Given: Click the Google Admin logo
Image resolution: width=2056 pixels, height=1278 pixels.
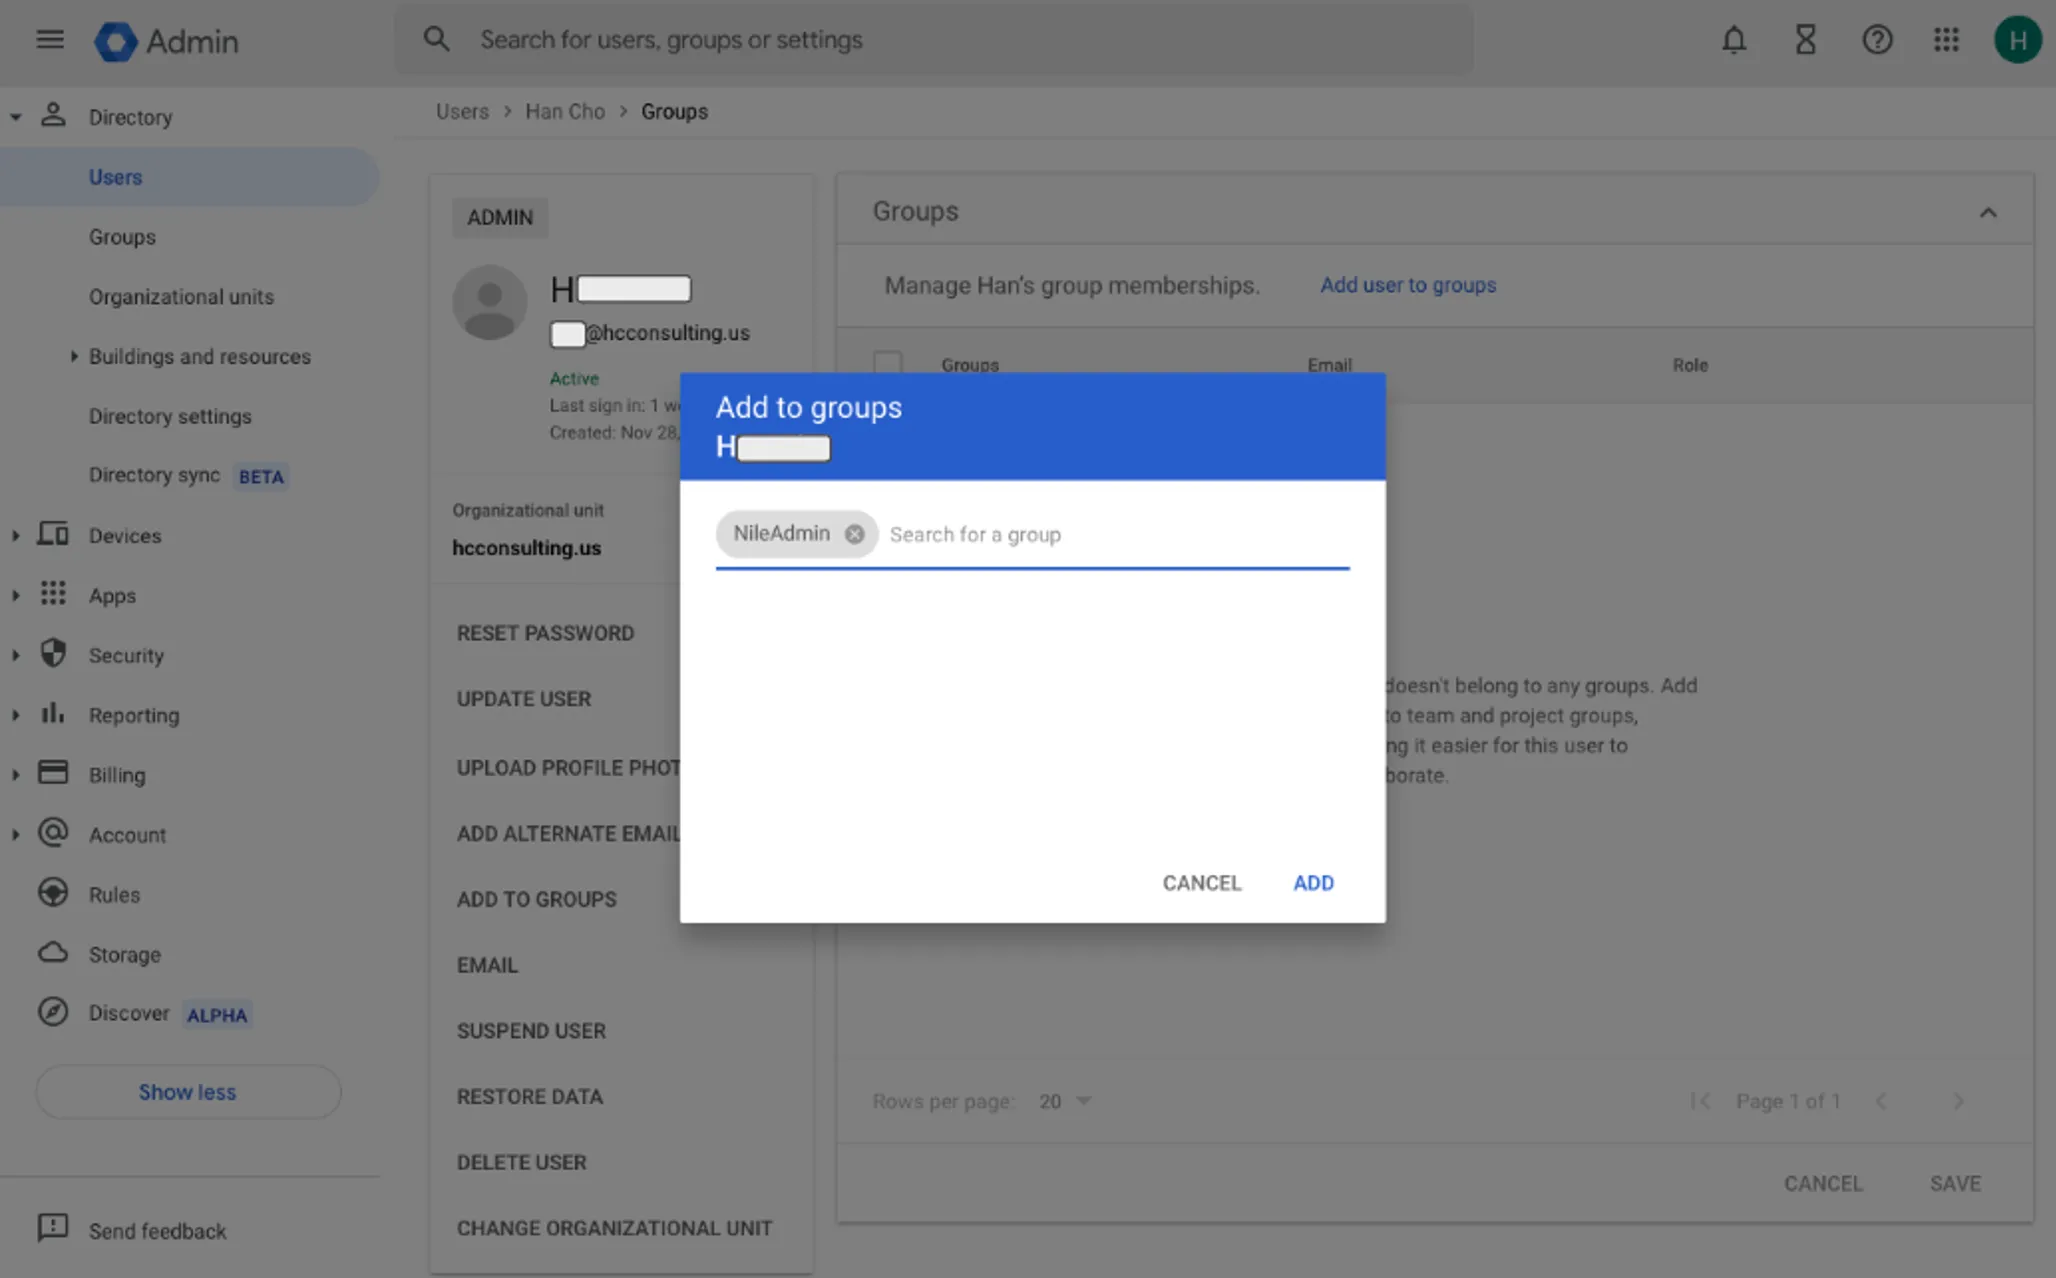Looking at the screenshot, I should pos(166,41).
